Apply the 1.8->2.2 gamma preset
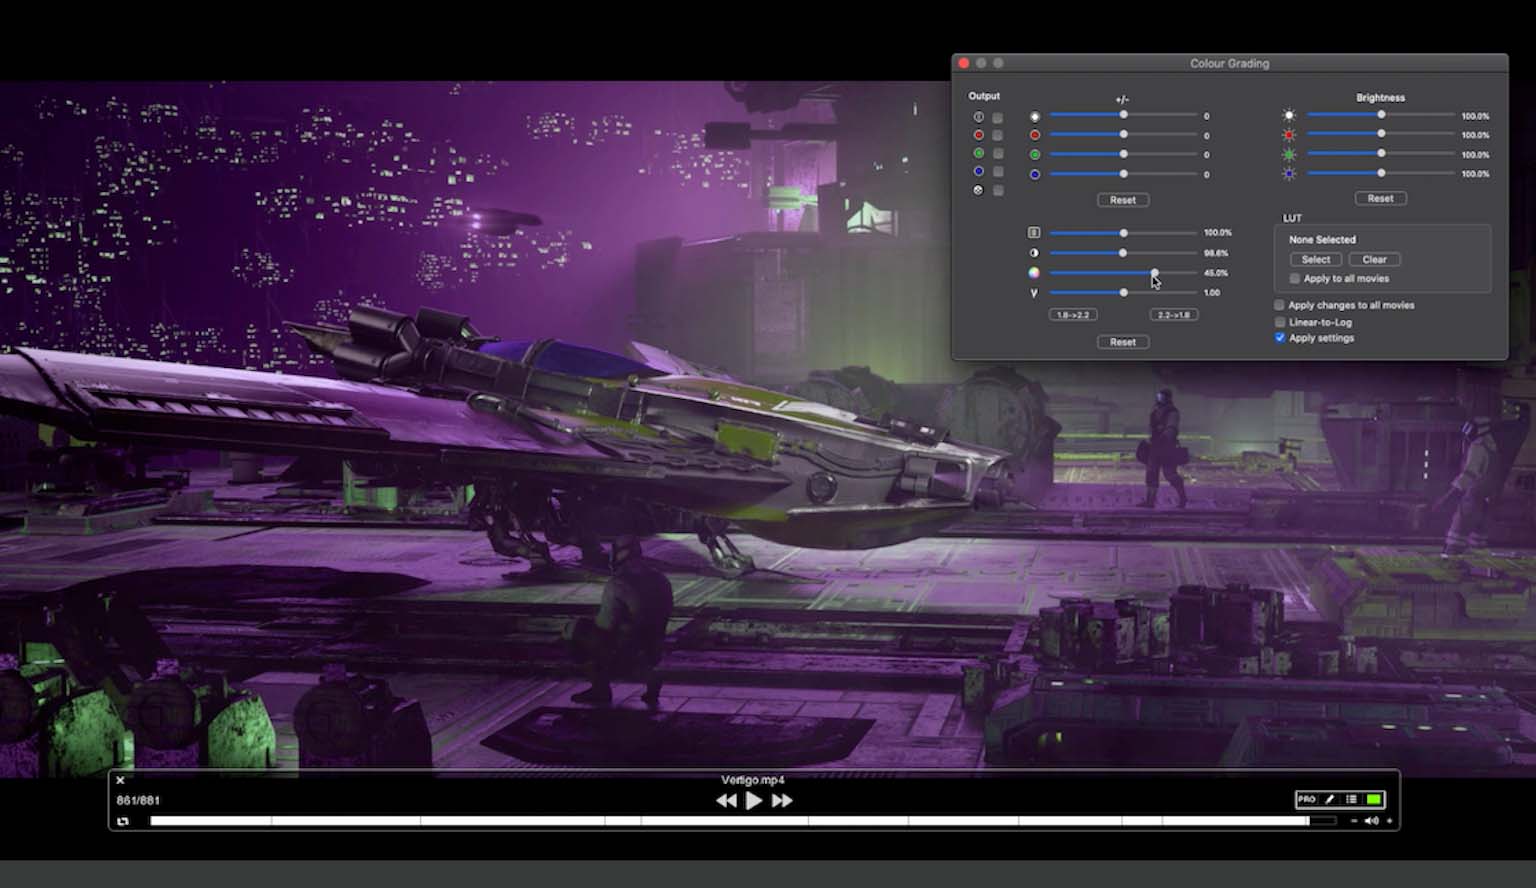 pyautogui.click(x=1073, y=315)
